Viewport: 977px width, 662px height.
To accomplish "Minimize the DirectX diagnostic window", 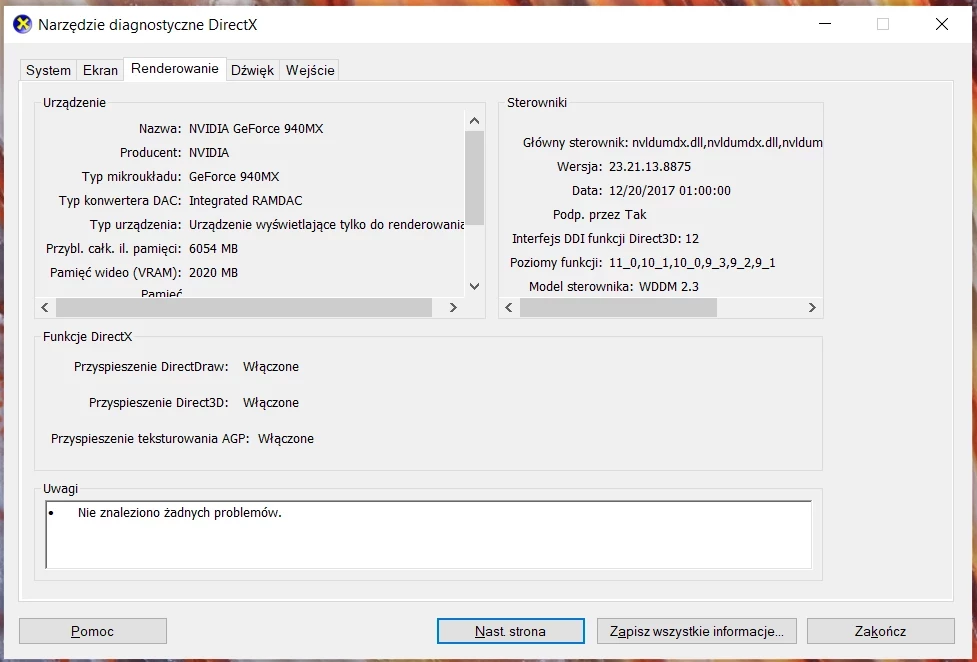I will click(825, 24).
